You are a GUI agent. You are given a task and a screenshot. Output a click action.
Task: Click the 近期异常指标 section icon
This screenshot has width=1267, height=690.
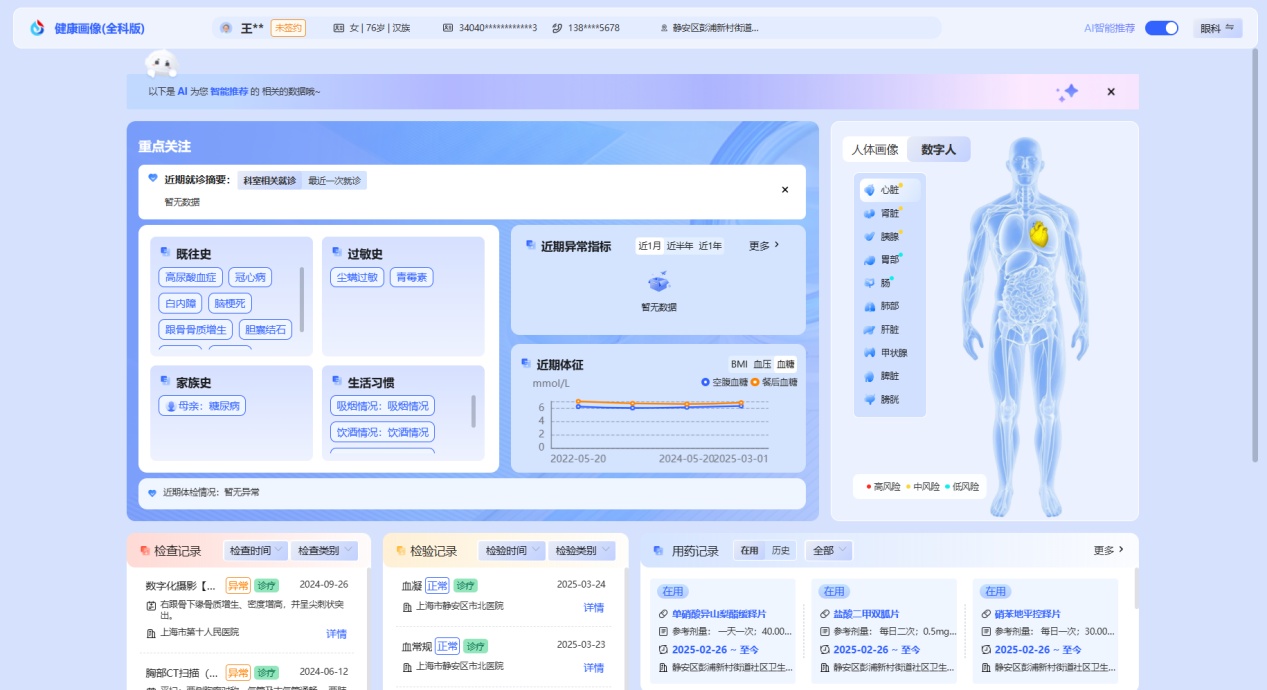pos(530,245)
